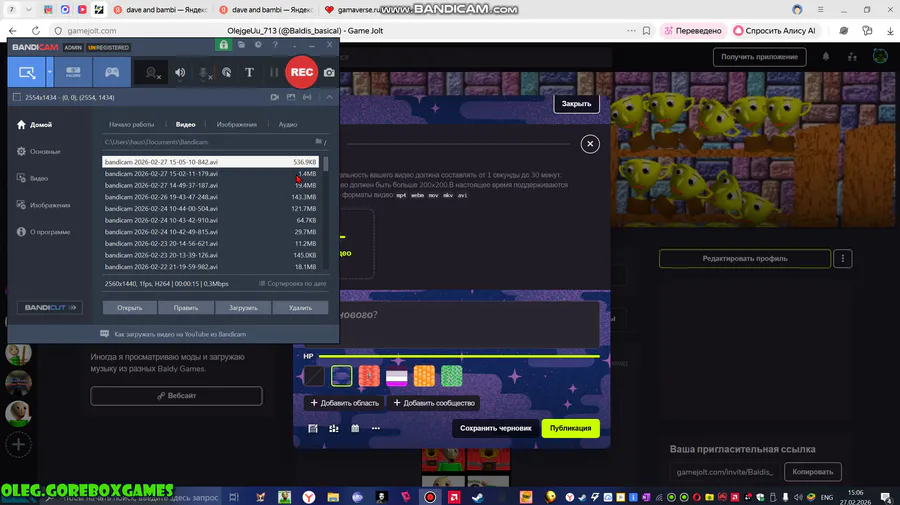Switch to the Аудио tab
The width and height of the screenshot is (900, 505).
pyautogui.click(x=288, y=125)
